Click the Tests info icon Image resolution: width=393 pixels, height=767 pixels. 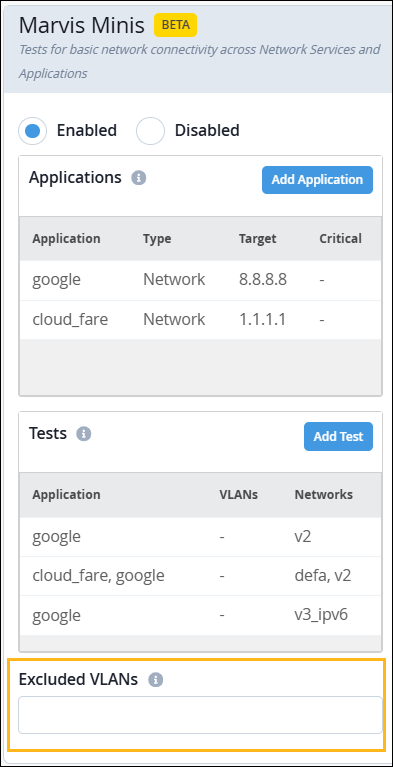(x=84, y=434)
